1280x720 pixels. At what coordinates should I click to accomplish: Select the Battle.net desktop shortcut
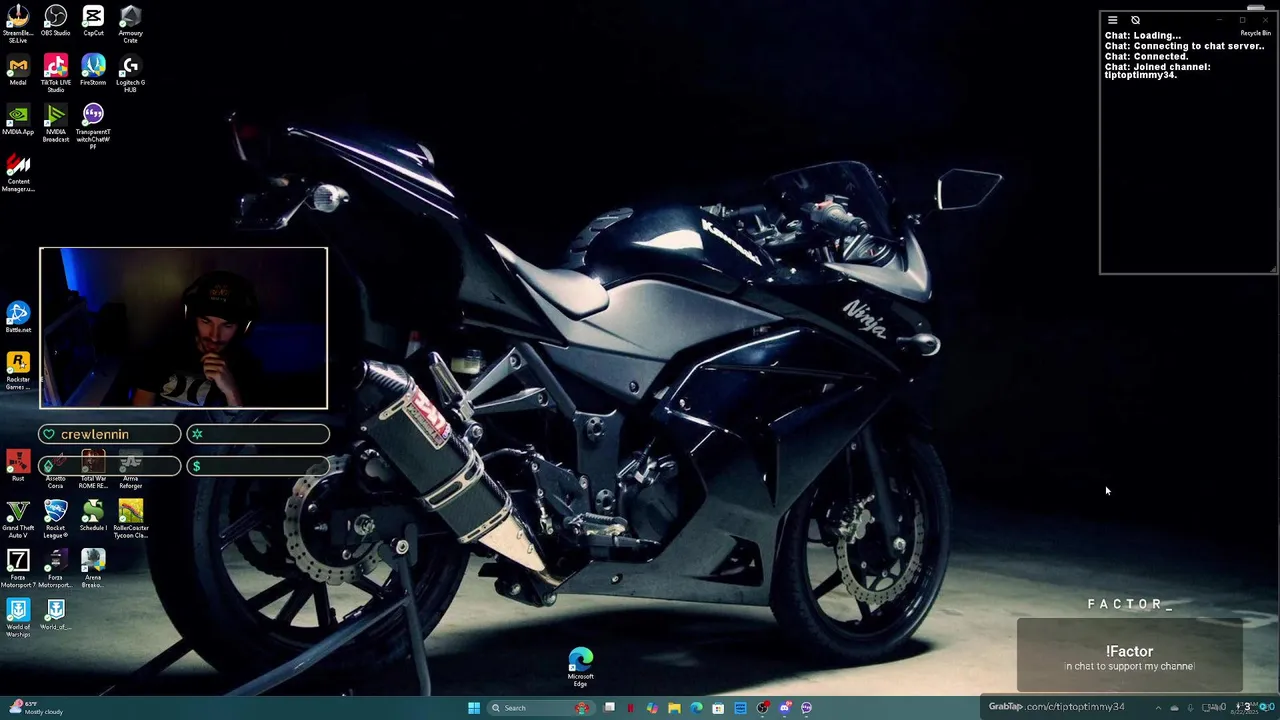click(x=18, y=318)
